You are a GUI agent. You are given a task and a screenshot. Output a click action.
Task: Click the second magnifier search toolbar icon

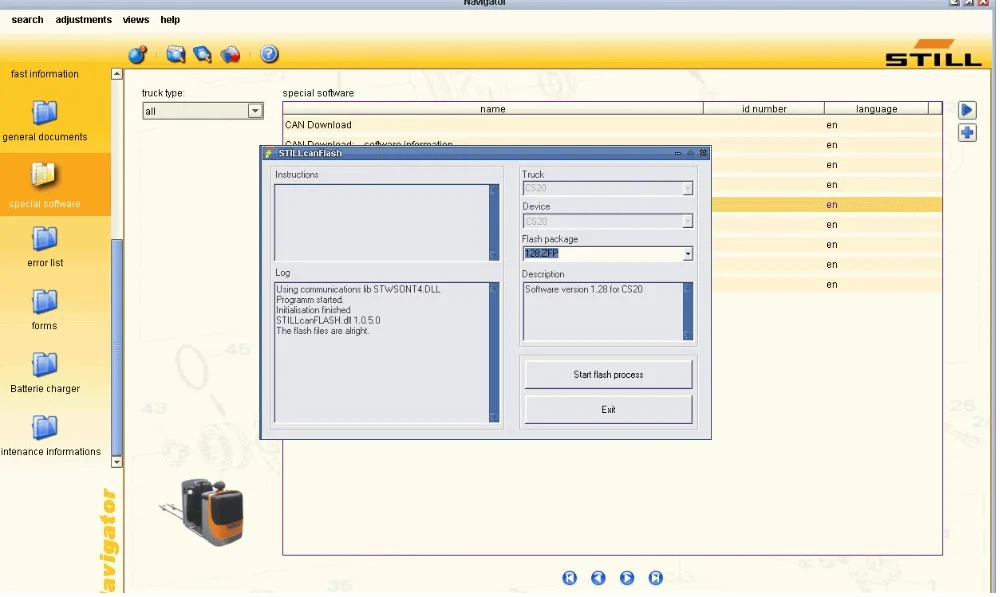202,54
